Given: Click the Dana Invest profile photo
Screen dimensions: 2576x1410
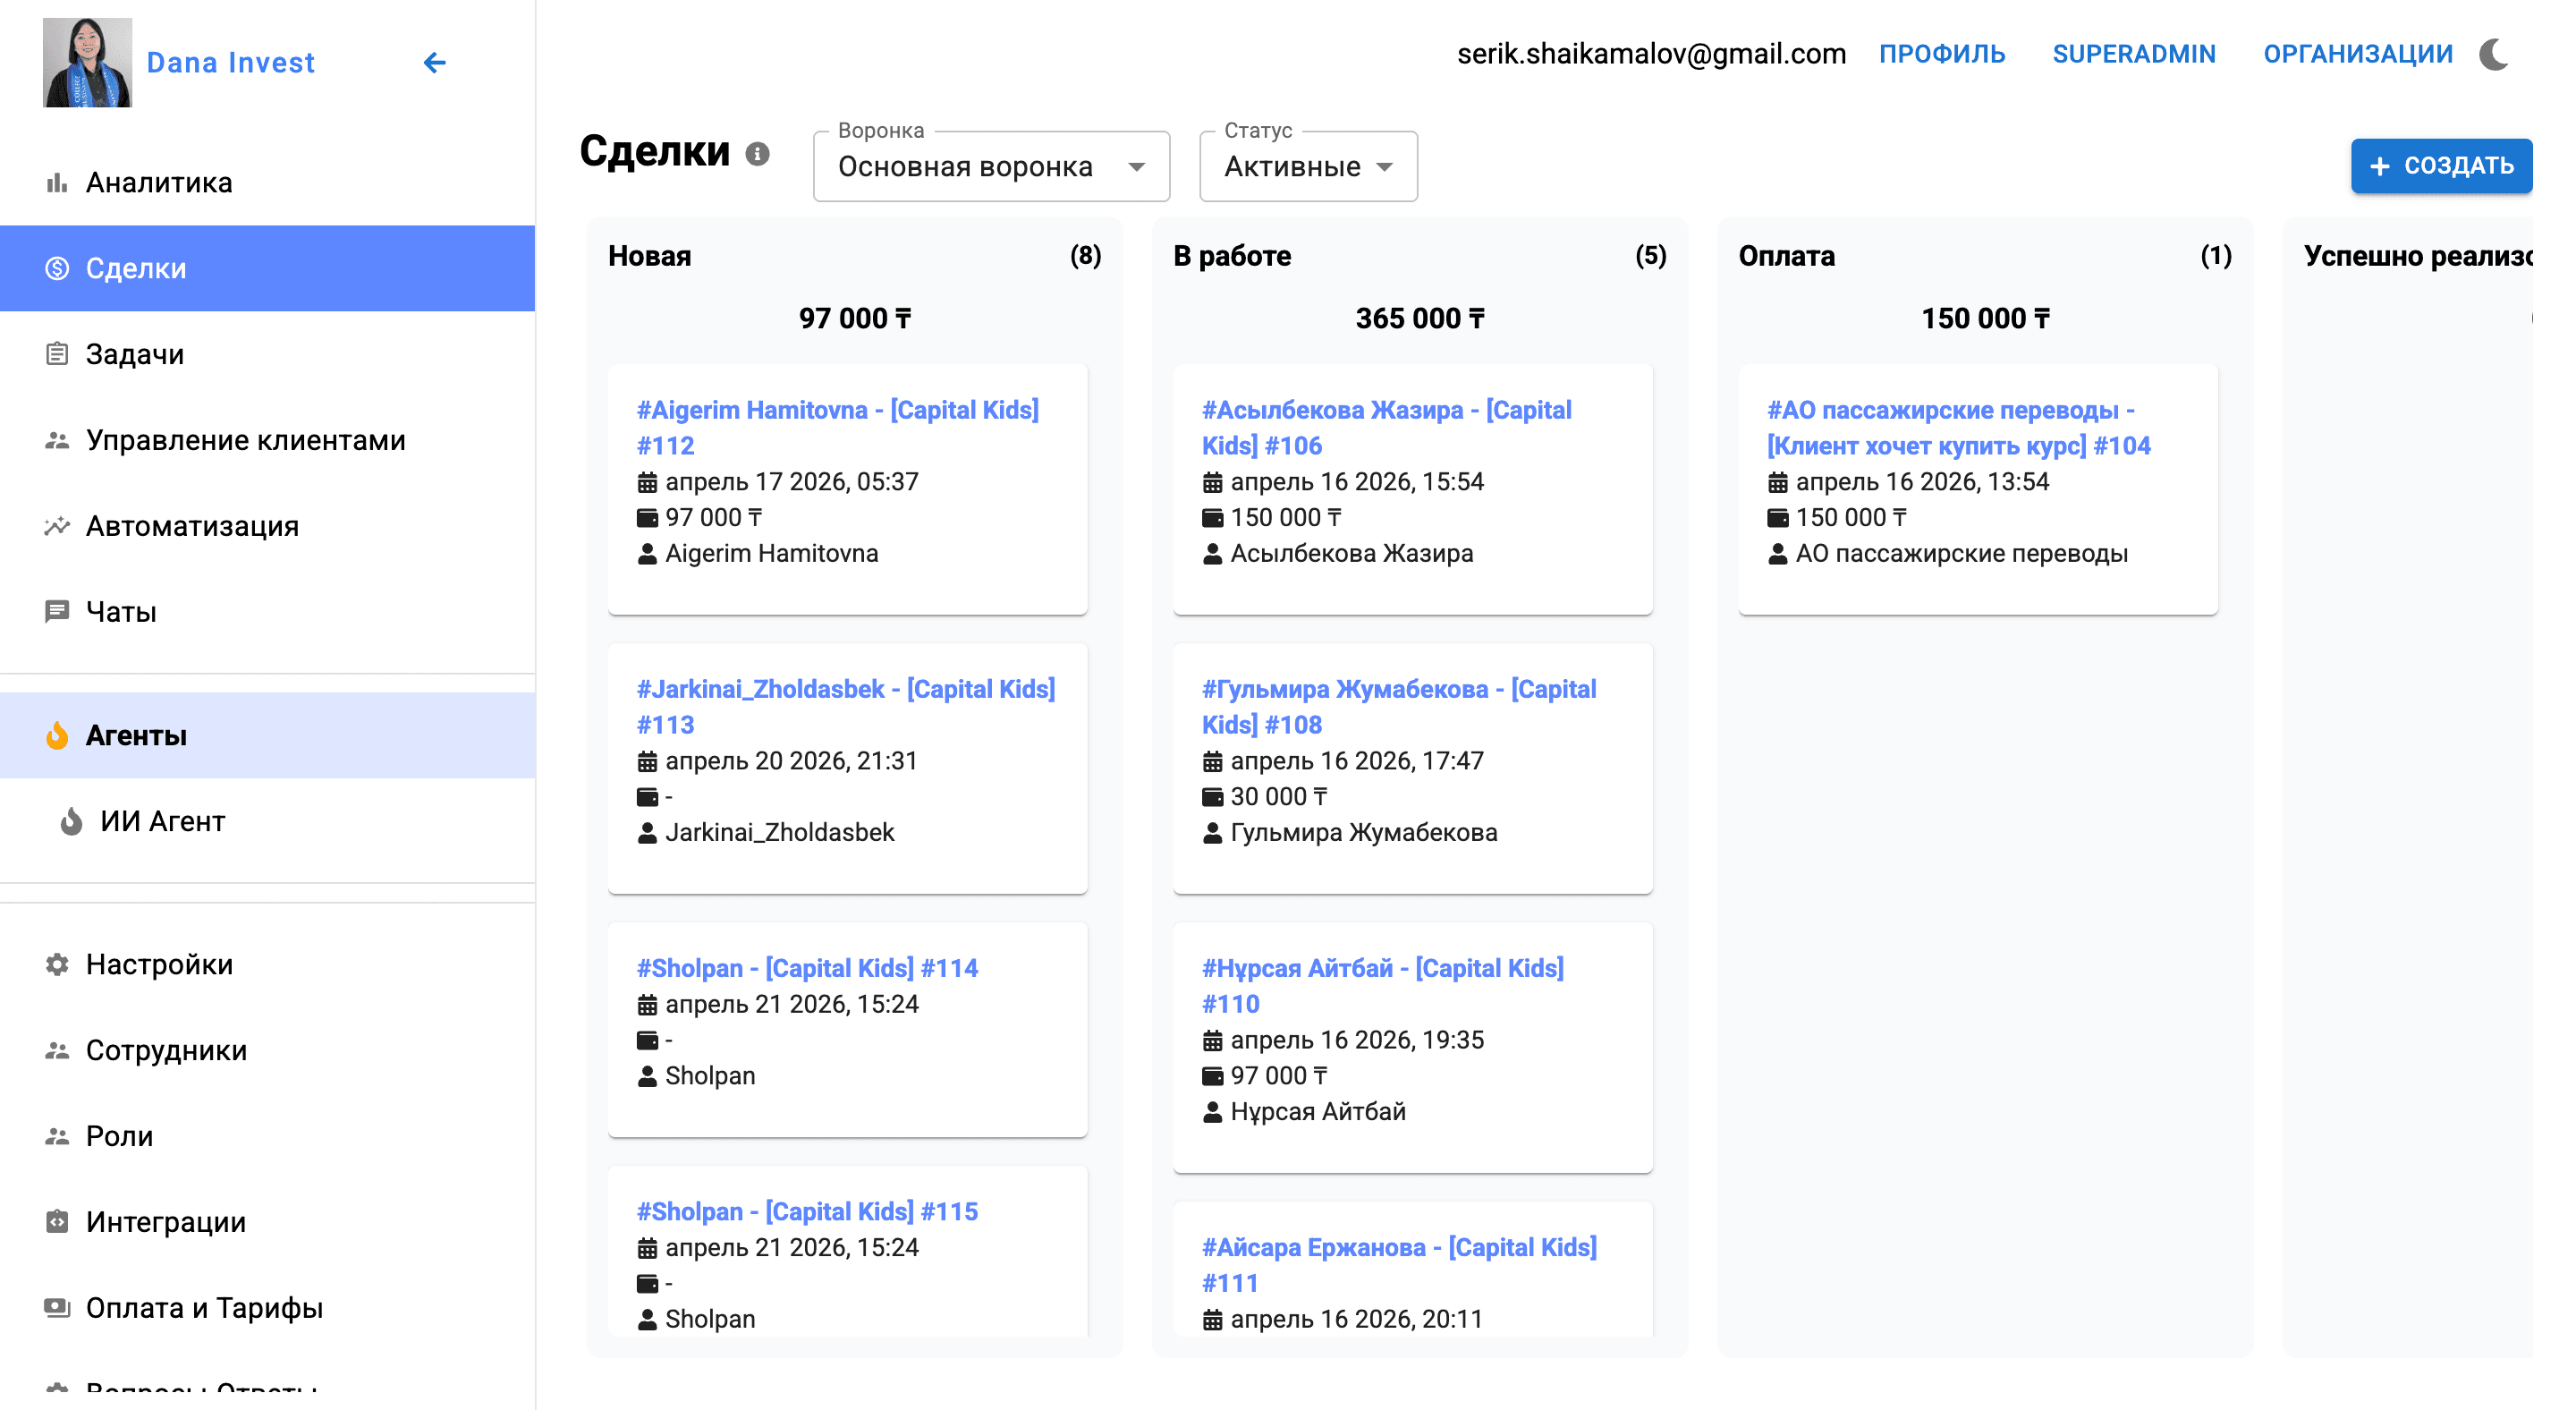Looking at the screenshot, I should [x=87, y=62].
